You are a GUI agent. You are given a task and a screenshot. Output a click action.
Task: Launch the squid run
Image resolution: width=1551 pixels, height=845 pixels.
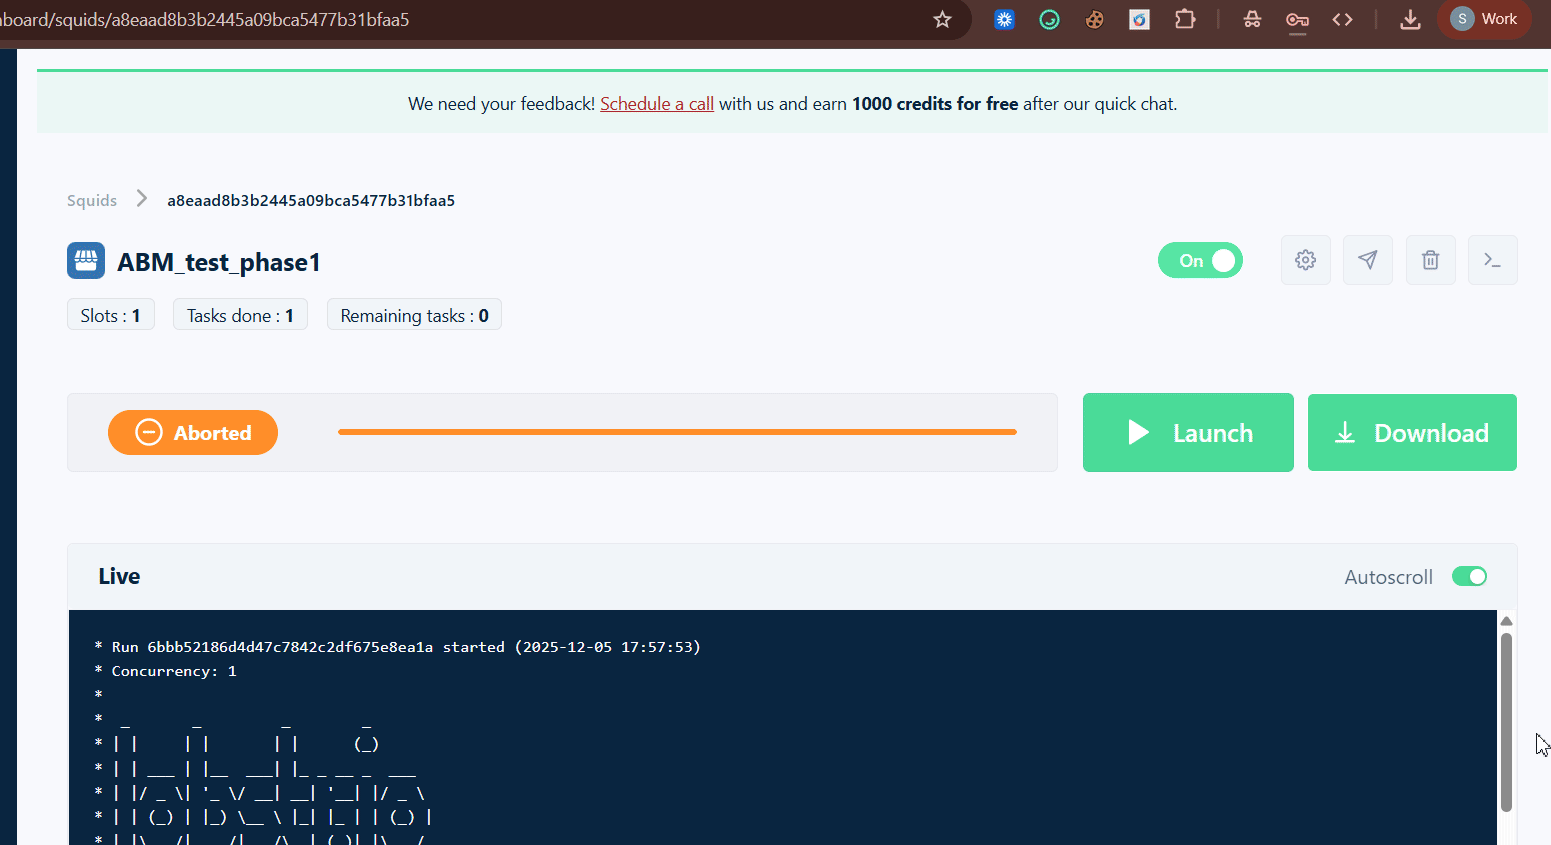pyautogui.click(x=1188, y=432)
